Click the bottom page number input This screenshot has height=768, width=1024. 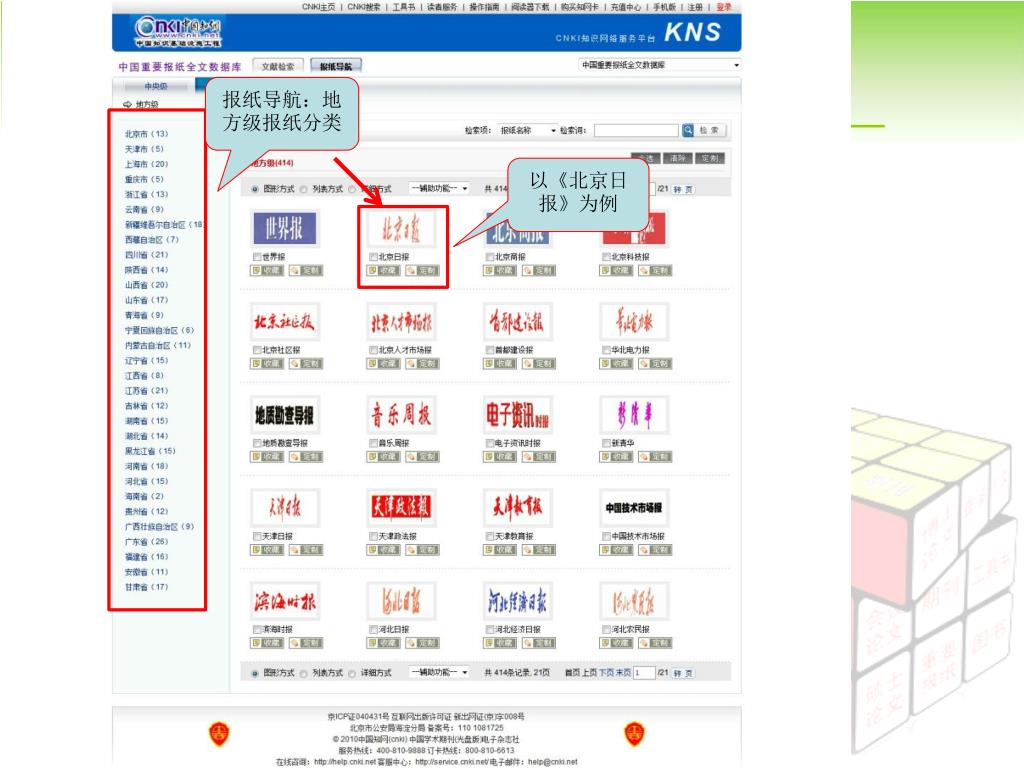[x=644, y=673]
